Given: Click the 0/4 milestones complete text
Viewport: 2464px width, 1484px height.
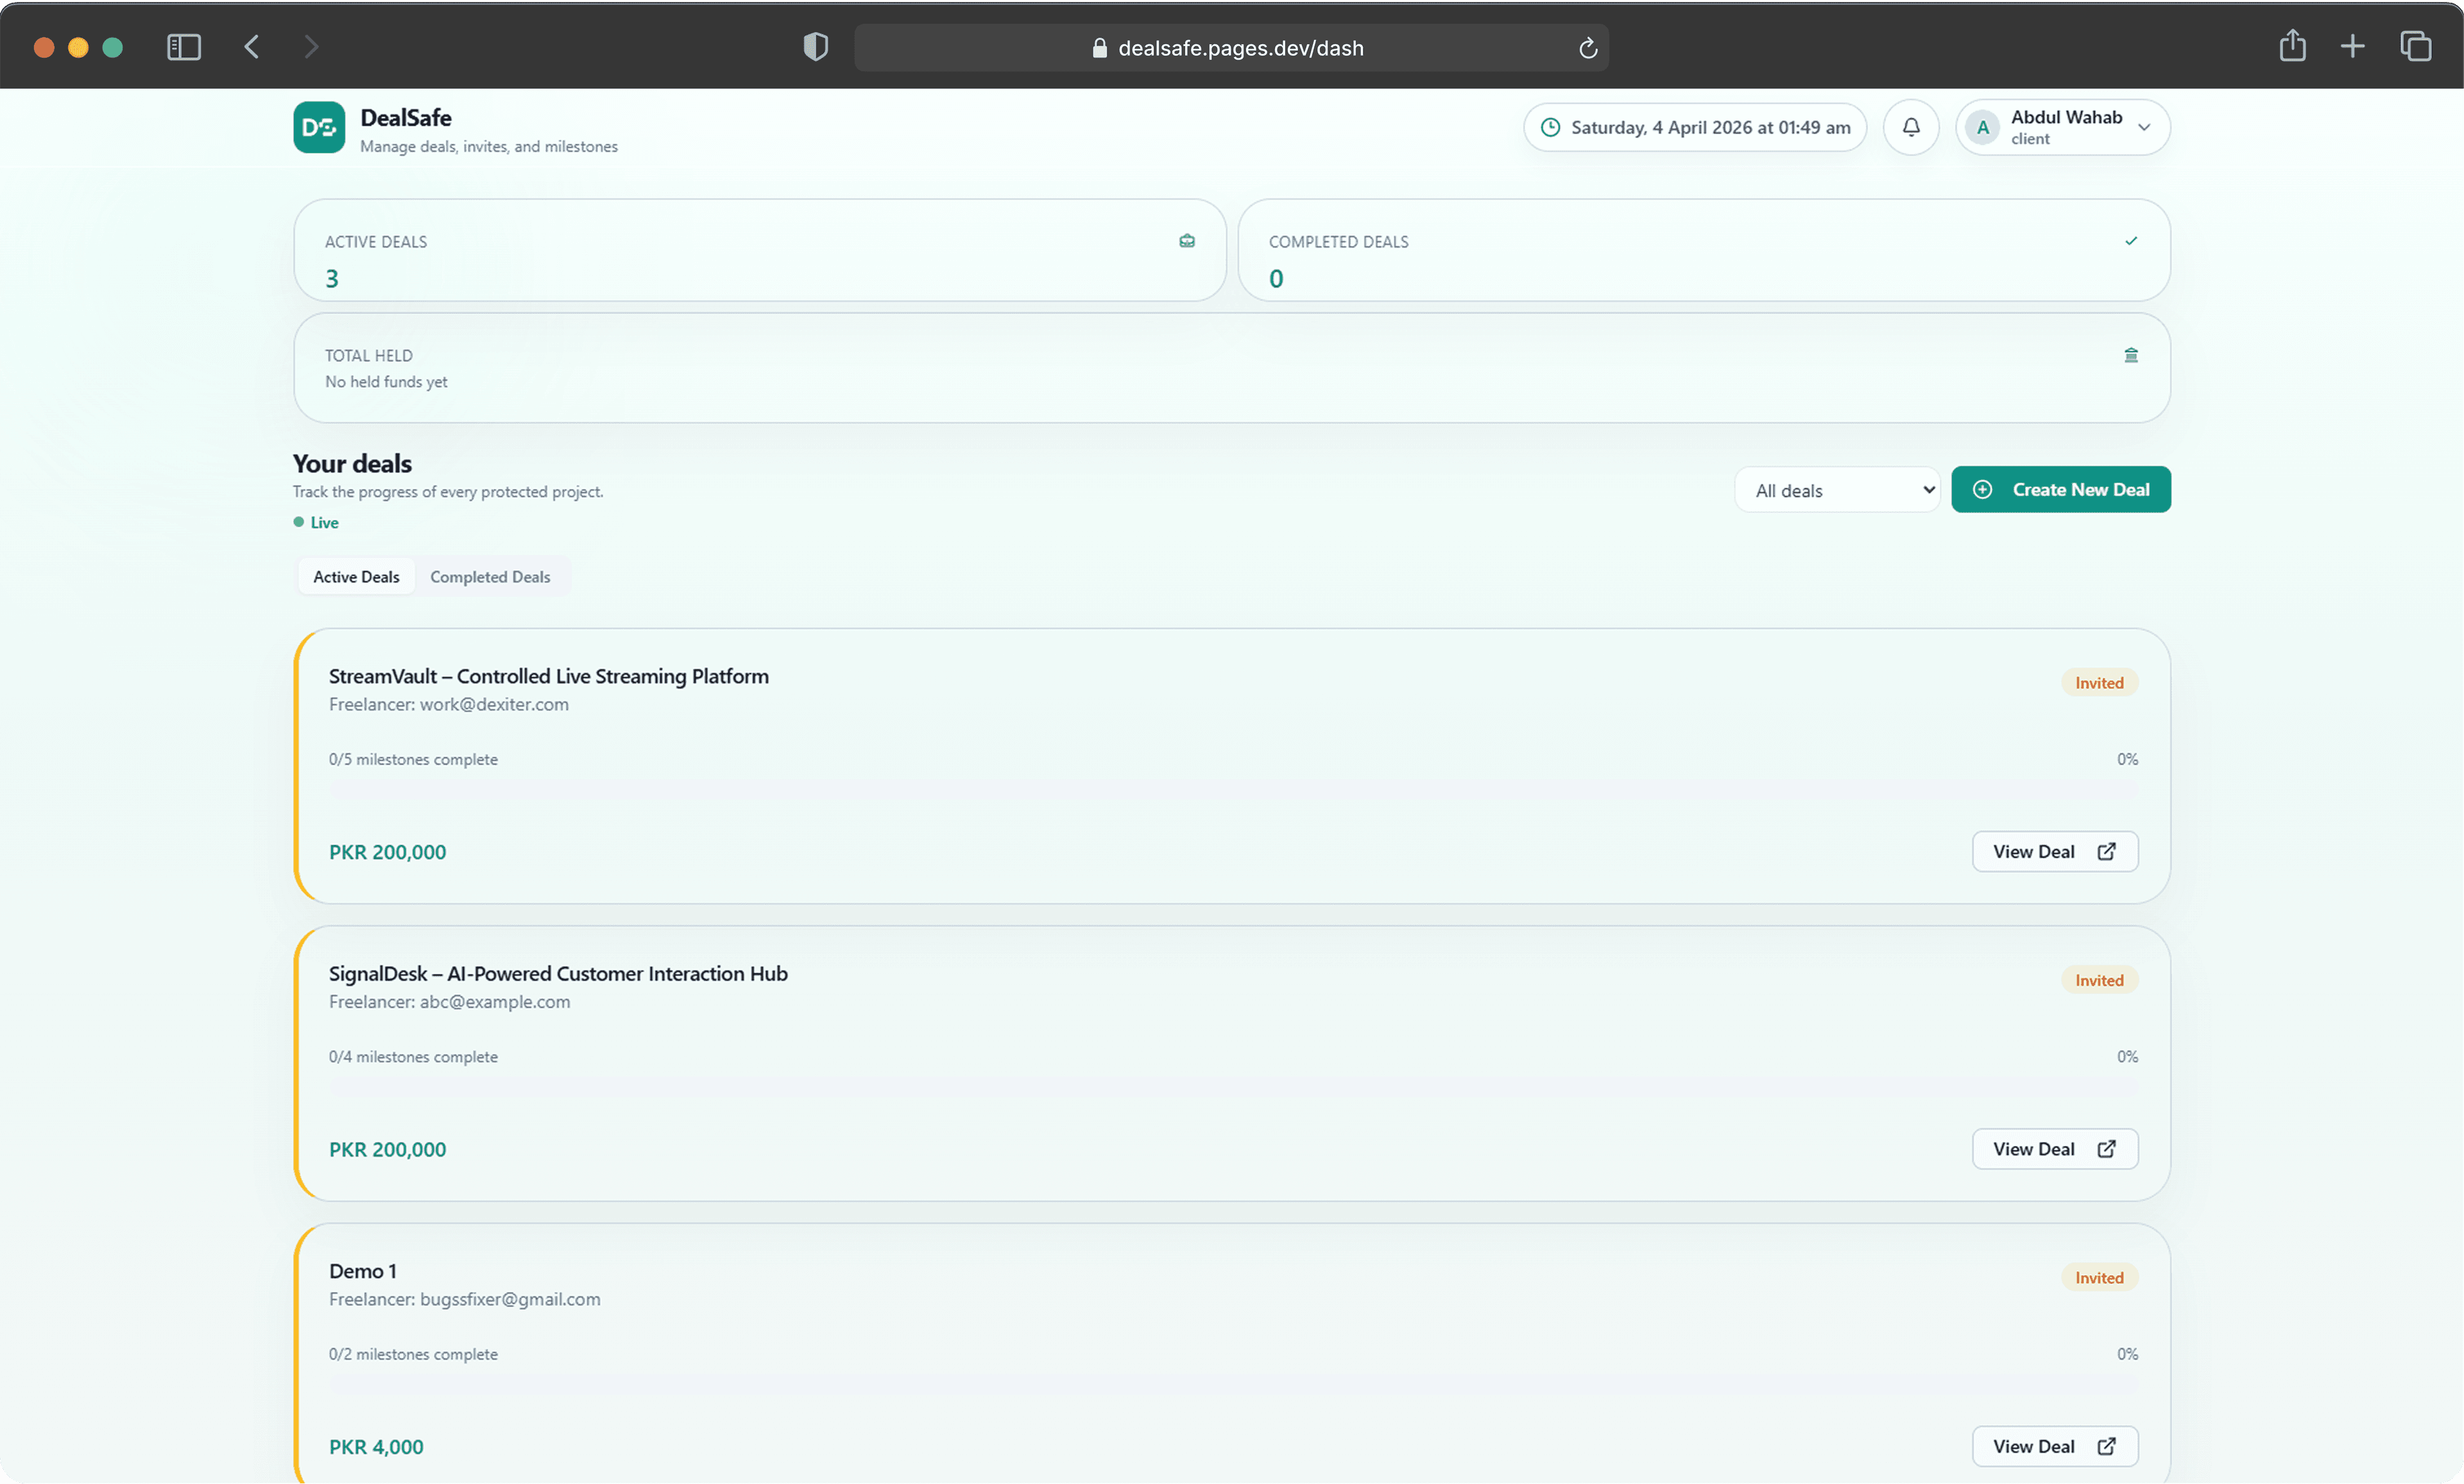Looking at the screenshot, I should pos(413,1057).
